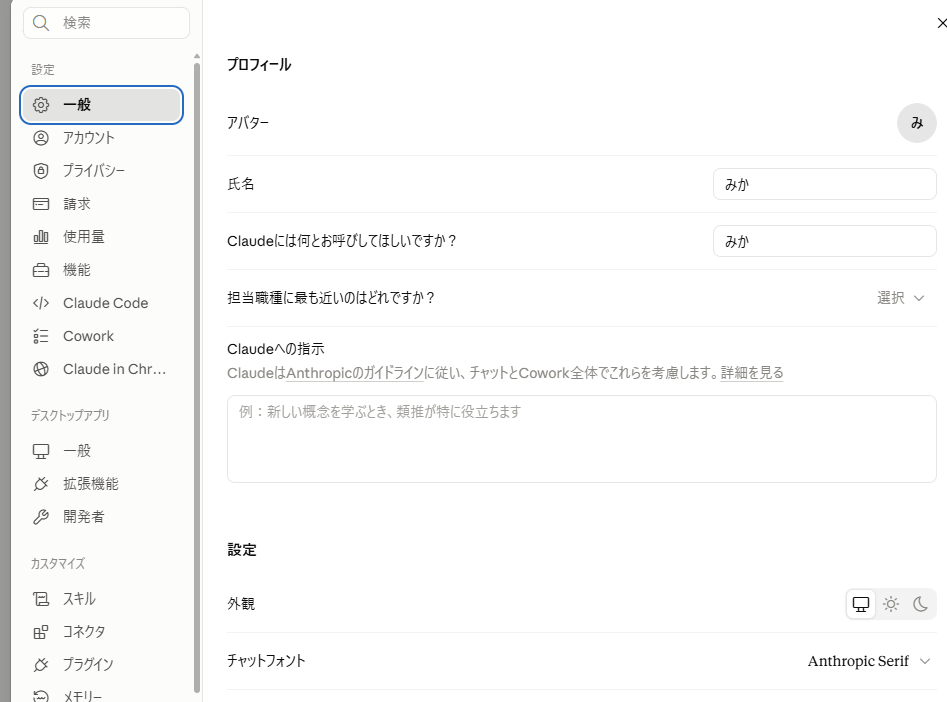Open Cowork settings
The width and height of the screenshot is (947, 702).
tap(101, 336)
